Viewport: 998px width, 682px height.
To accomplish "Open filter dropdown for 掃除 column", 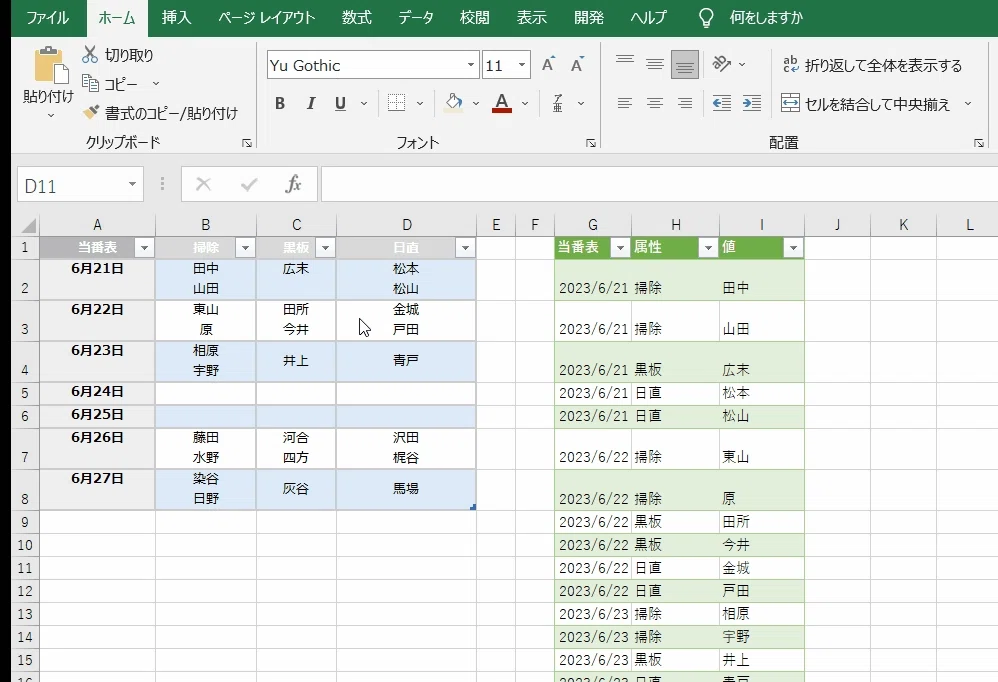I will coord(245,248).
